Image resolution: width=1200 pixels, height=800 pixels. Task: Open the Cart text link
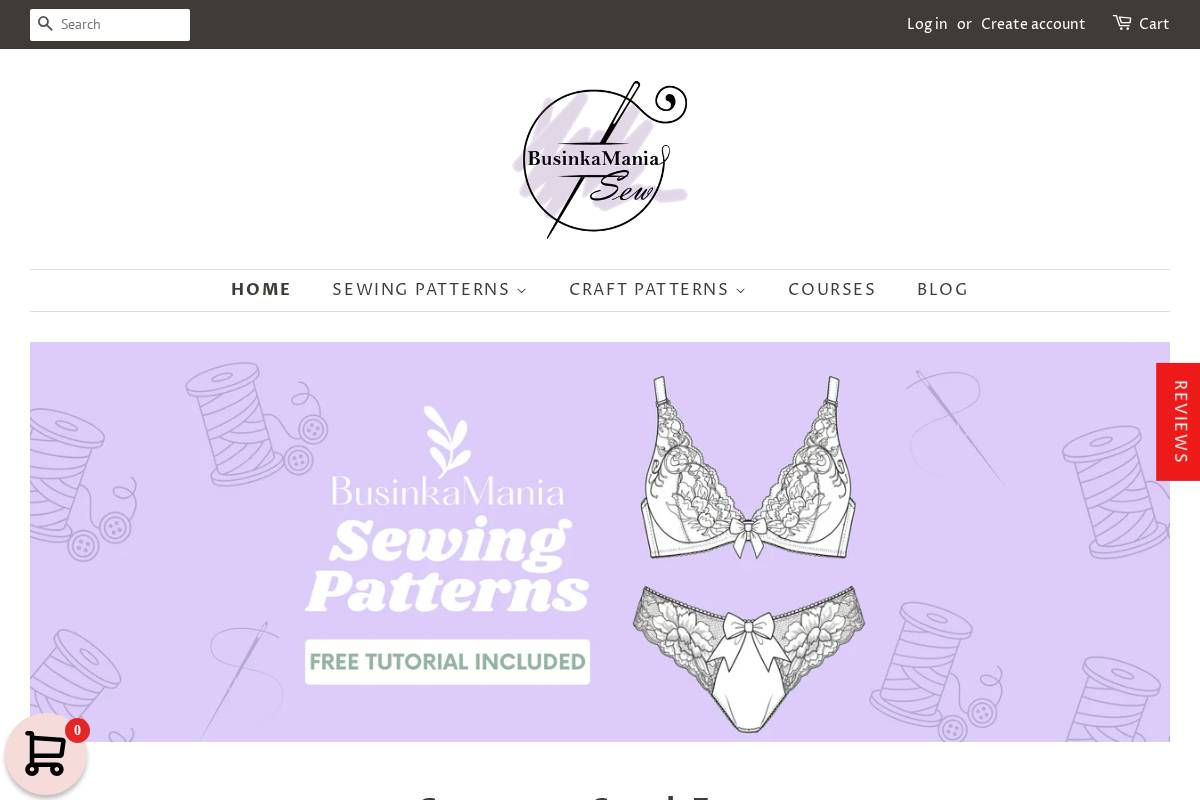click(x=1154, y=24)
